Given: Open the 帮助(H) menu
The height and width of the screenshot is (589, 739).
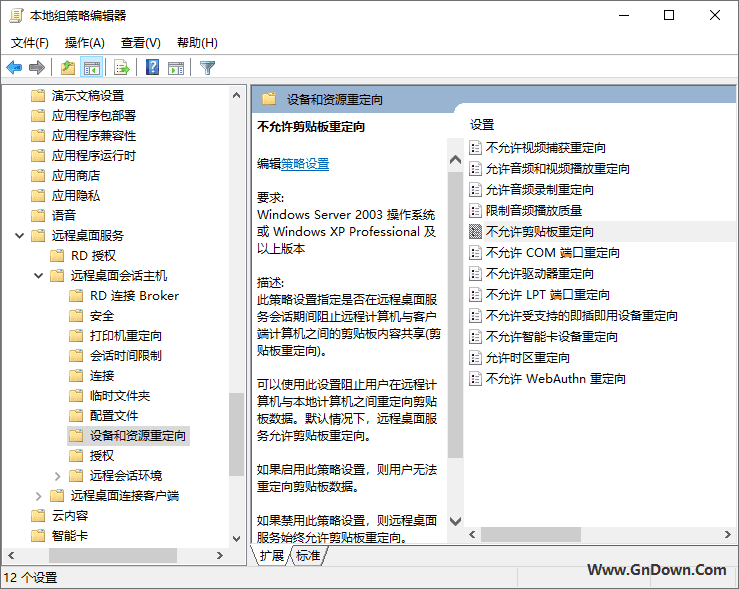Looking at the screenshot, I should coord(197,43).
